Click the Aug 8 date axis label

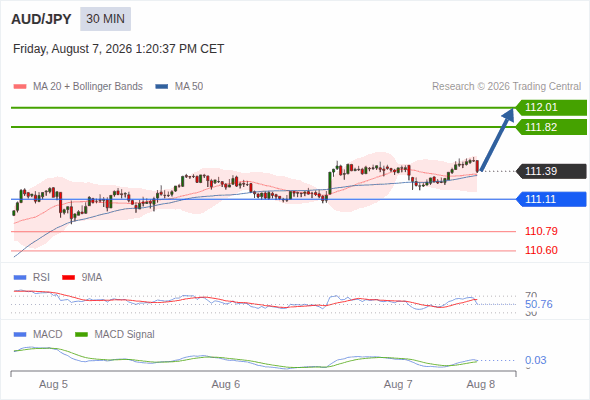tap(481, 385)
